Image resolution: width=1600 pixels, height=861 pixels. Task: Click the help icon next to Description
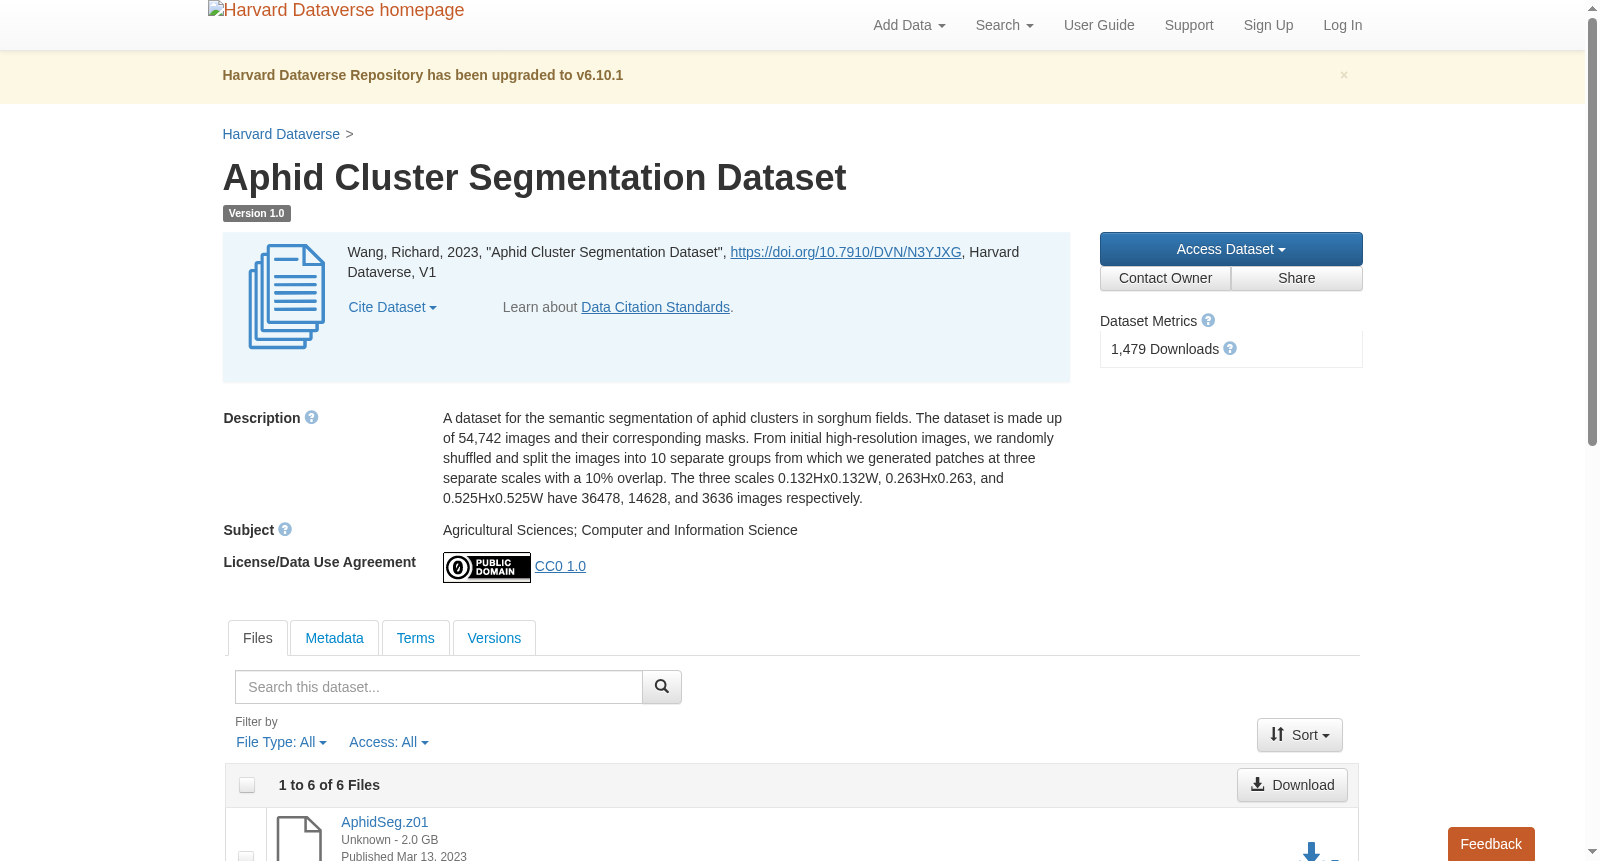(x=312, y=418)
